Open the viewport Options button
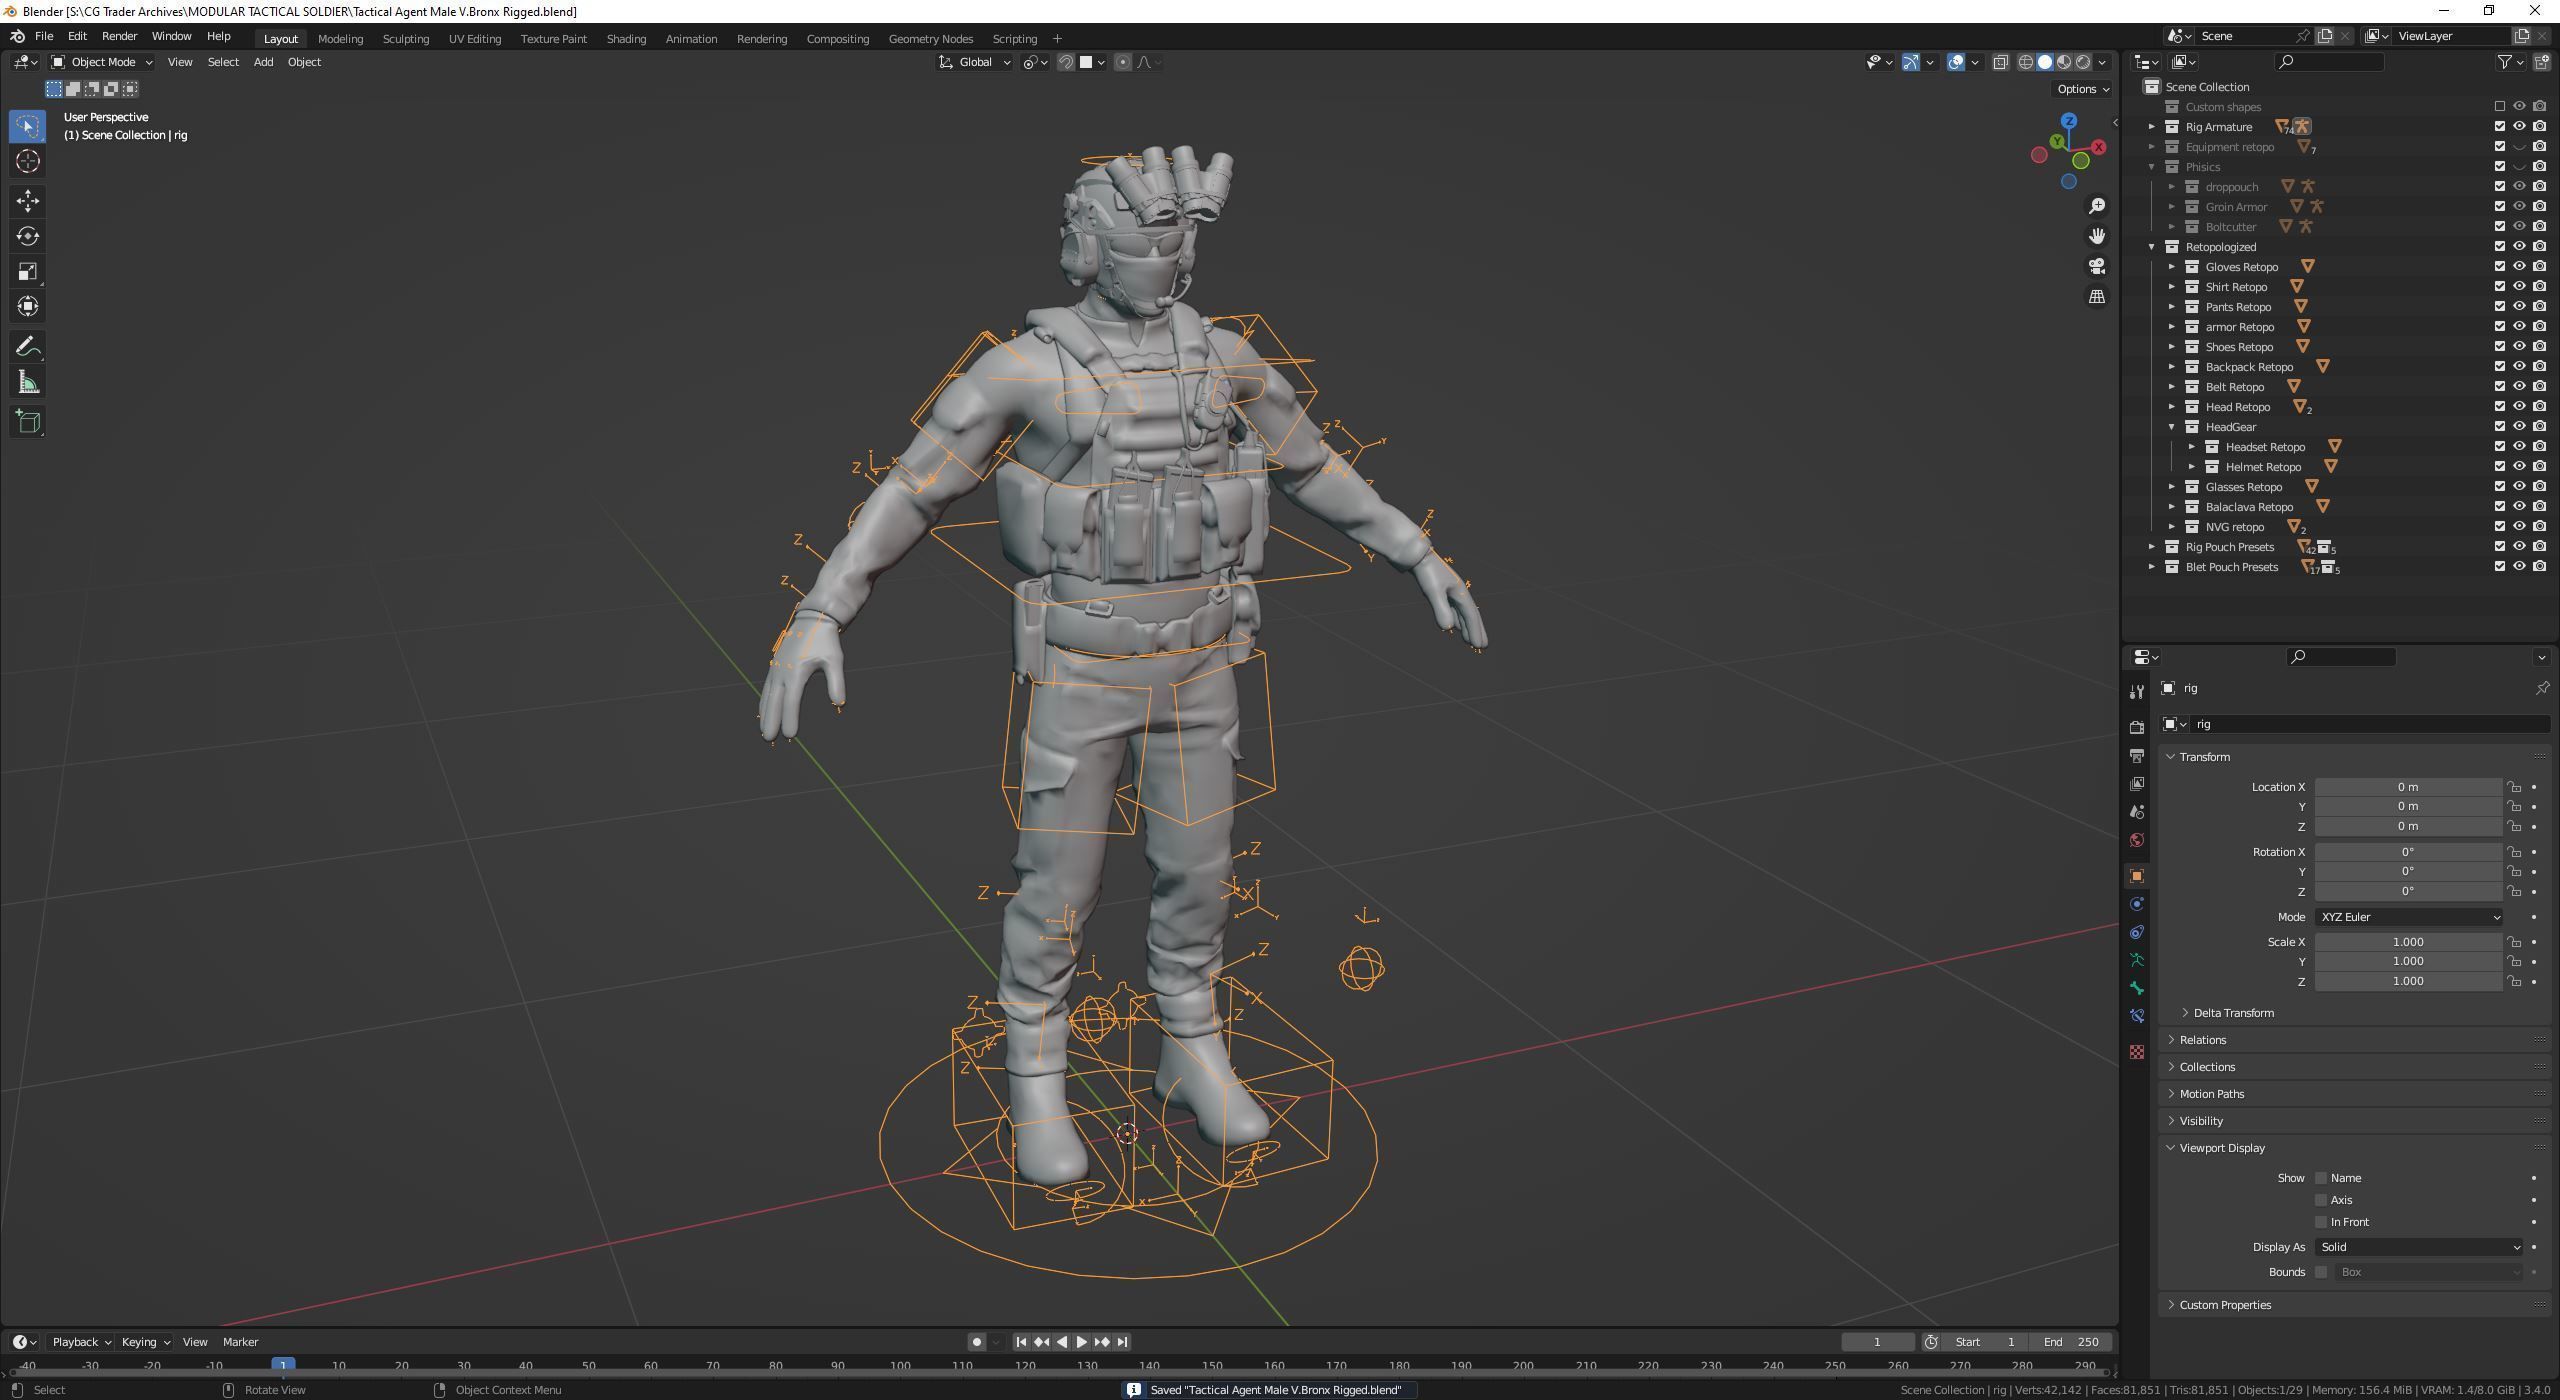 pos(2082,89)
